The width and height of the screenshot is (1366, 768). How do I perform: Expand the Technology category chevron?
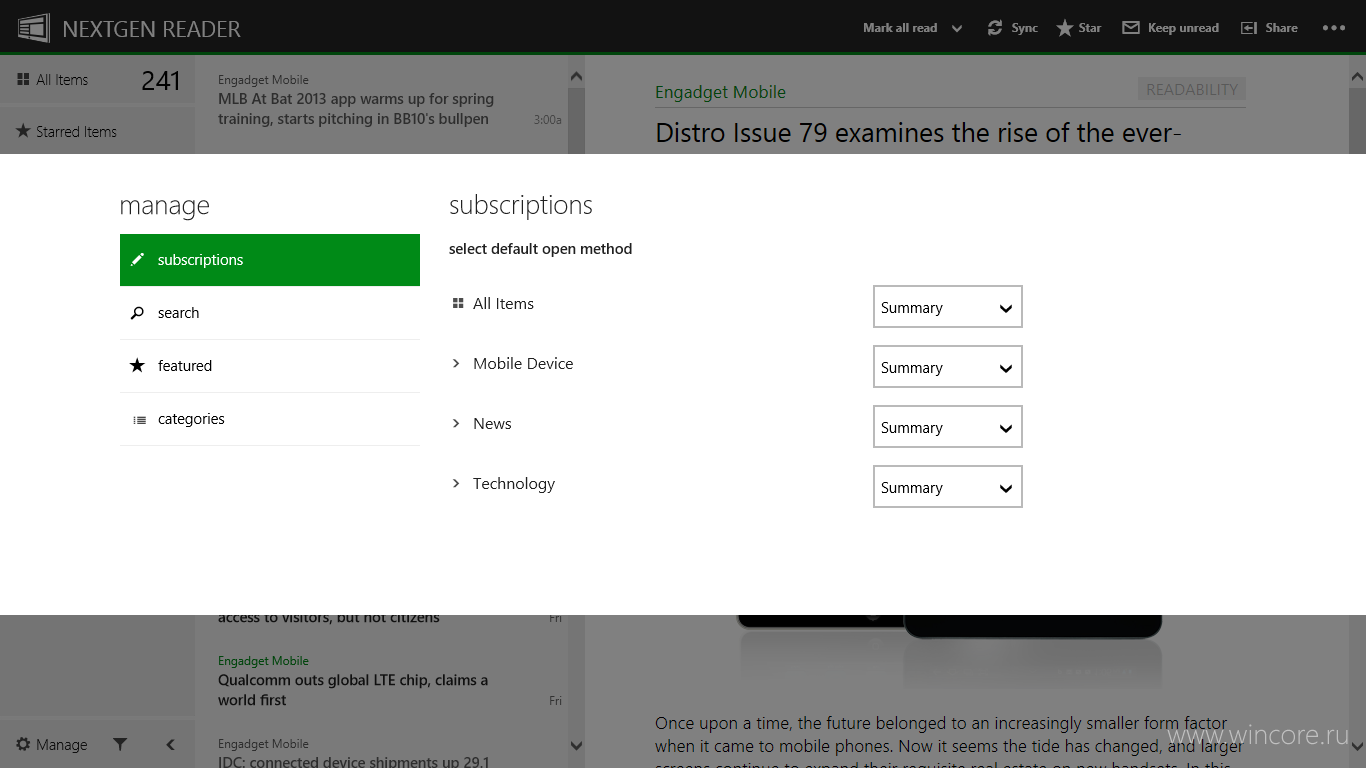pyautogui.click(x=456, y=484)
